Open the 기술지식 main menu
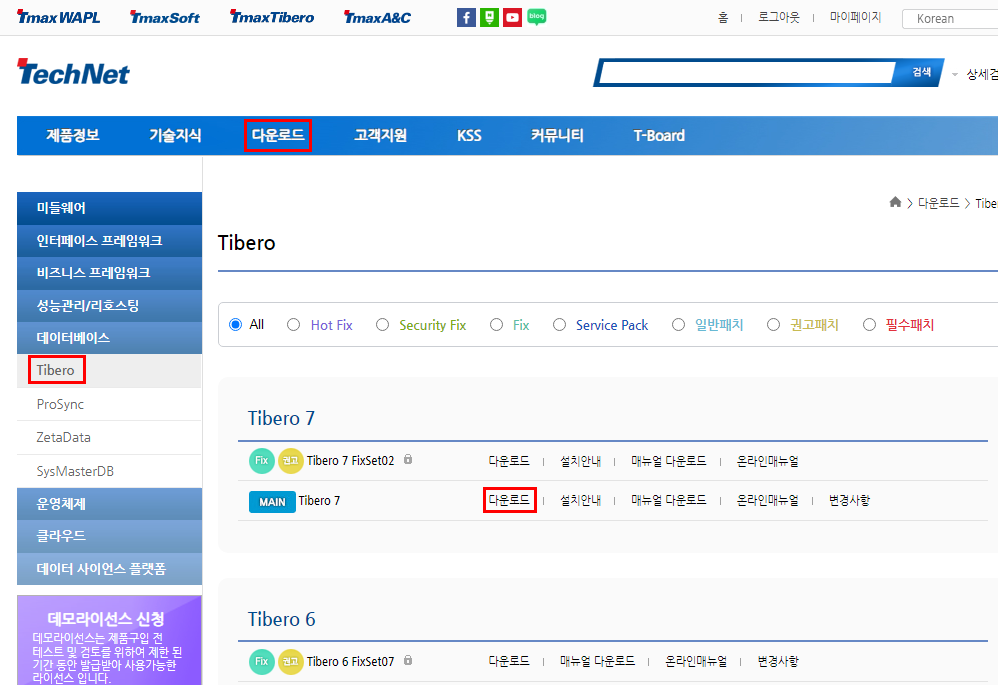This screenshot has width=998, height=685. click(x=175, y=135)
